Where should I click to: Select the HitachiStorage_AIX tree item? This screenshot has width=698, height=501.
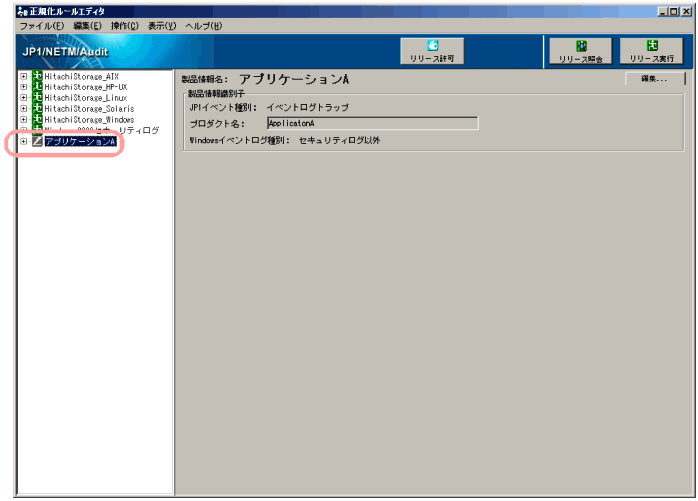[x=81, y=76]
